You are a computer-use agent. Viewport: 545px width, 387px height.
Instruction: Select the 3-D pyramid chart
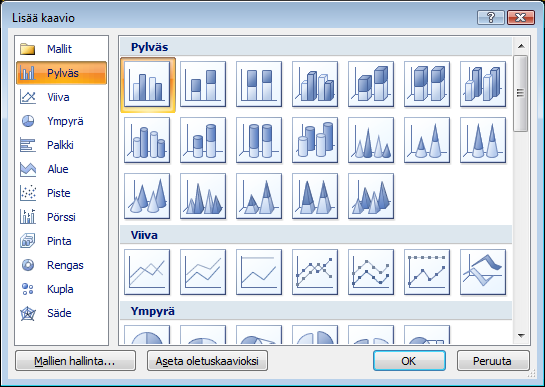[x=371, y=196]
